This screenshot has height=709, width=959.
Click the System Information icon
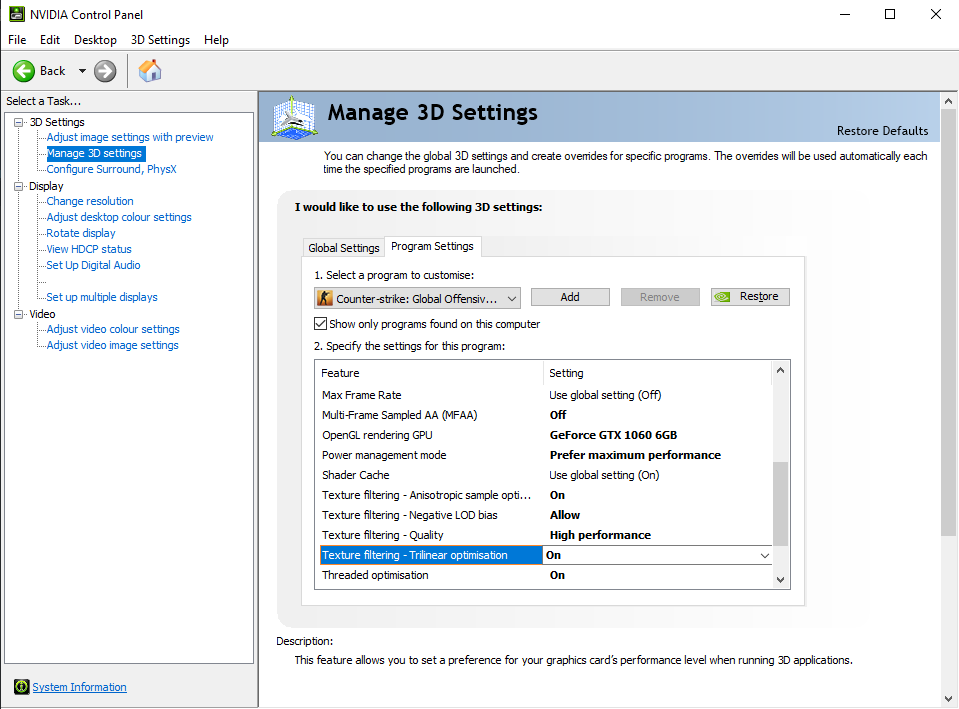point(21,687)
